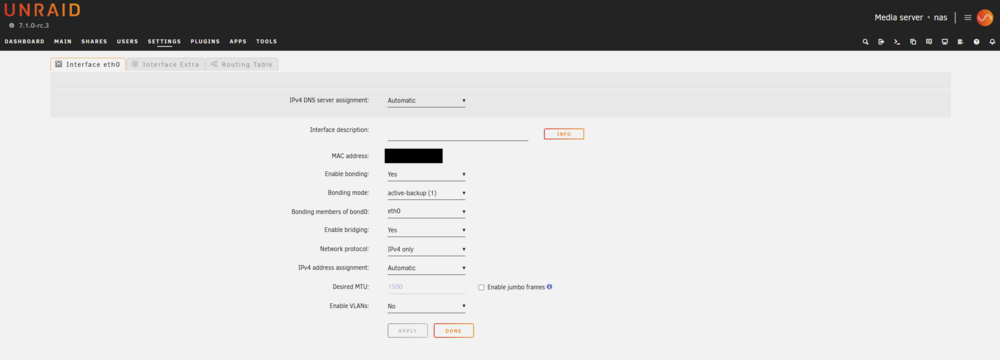
Task: Open IPv4 address assignment dropdown
Action: click(426, 268)
